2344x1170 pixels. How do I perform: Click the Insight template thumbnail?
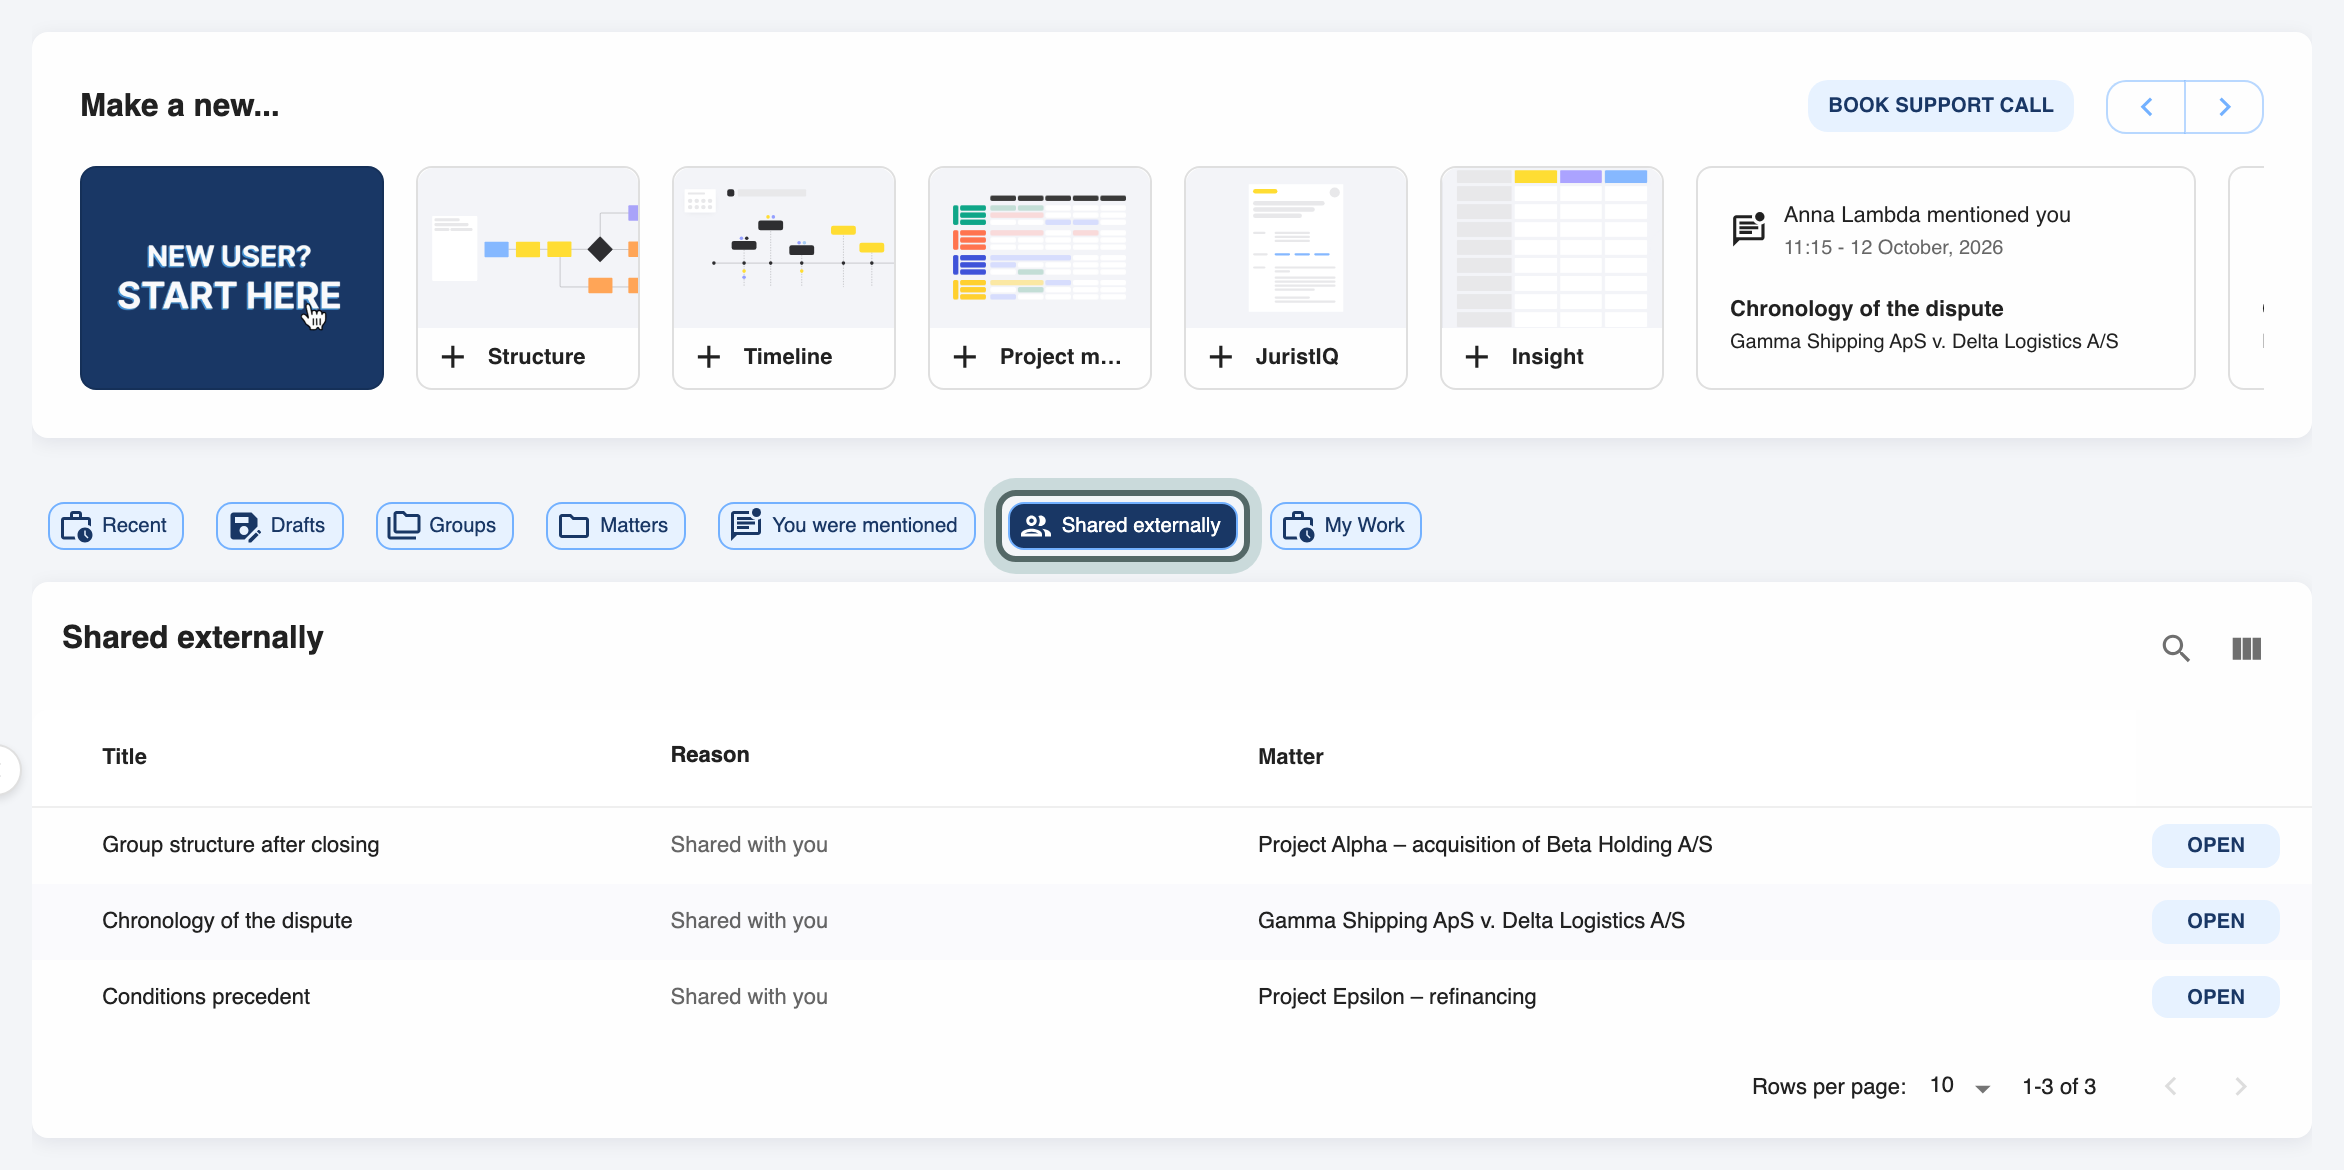click(1552, 248)
